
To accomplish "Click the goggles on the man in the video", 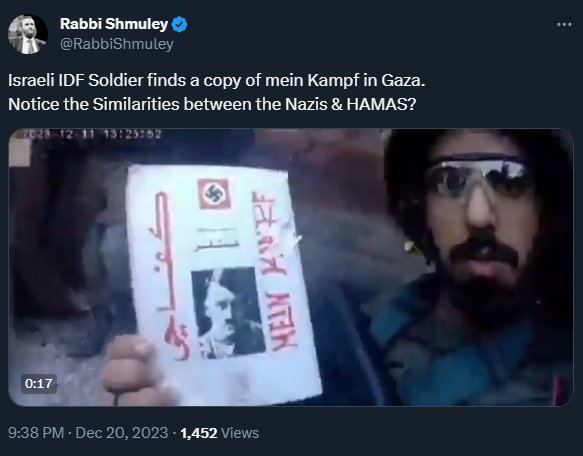I will pyautogui.click(x=478, y=178).
